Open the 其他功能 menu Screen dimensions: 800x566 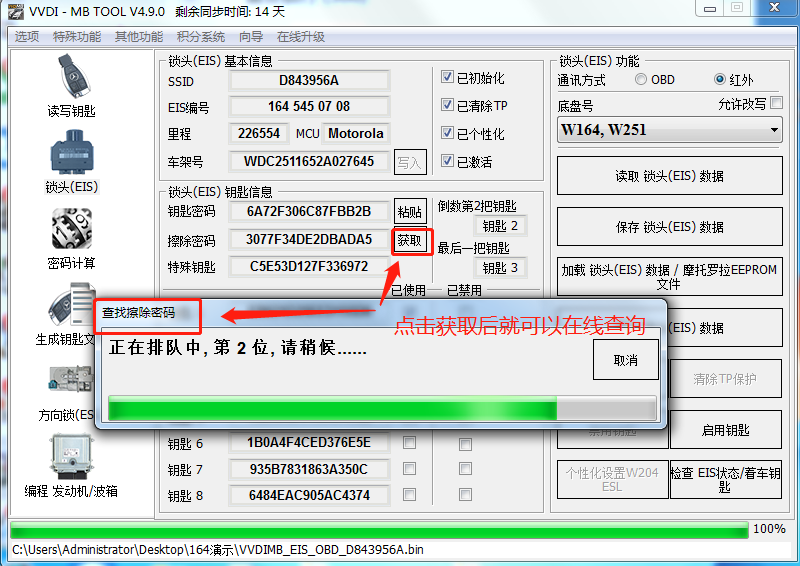139,36
